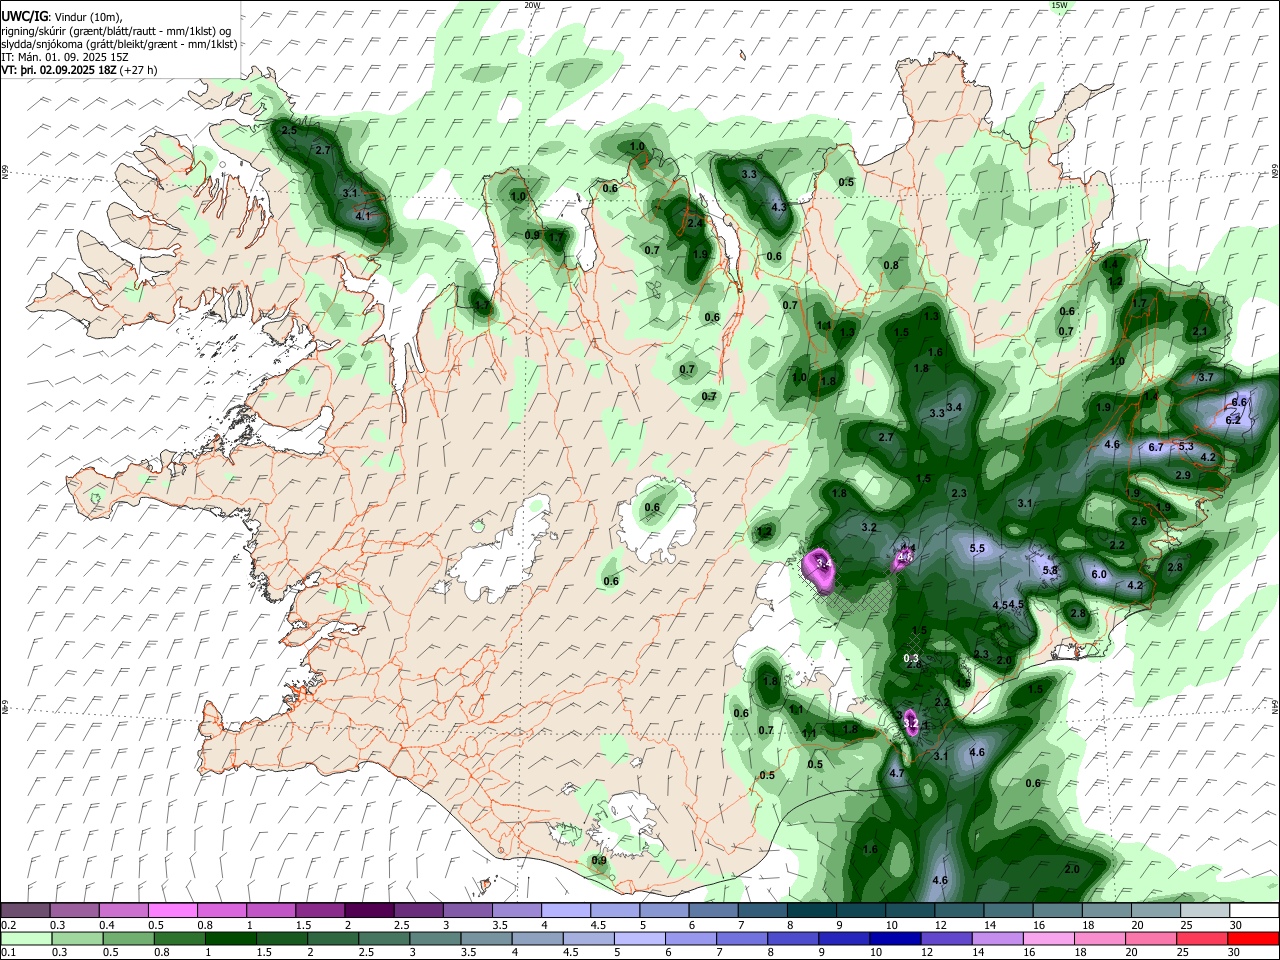The width and height of the screenshot is (1280, 960).
Task: Click the '0.1' label in the lower legend row
Action: pyautogui.click(x=8, y=952)
